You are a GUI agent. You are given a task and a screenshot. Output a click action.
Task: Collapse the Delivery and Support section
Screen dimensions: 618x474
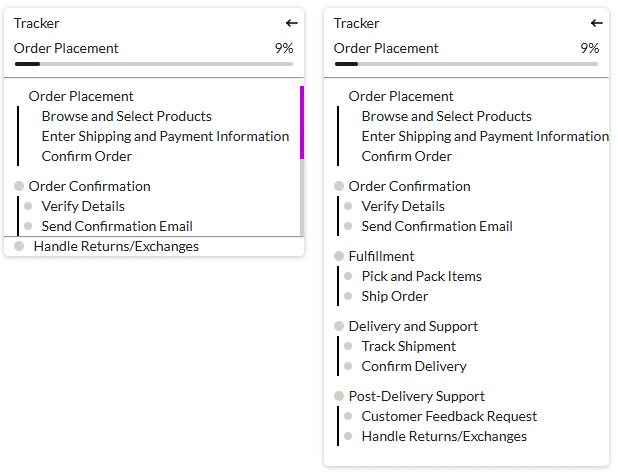coord(413,327)
